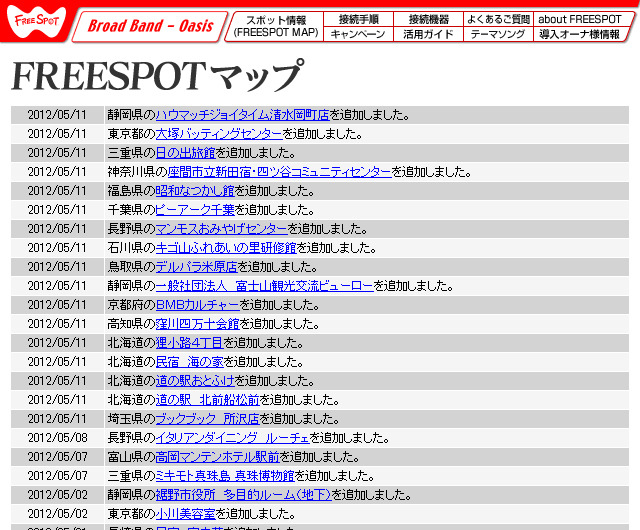This screenshot has height=530, width=640.
Task: Open the 活用ガイド menu item
Action: point(428,34)
